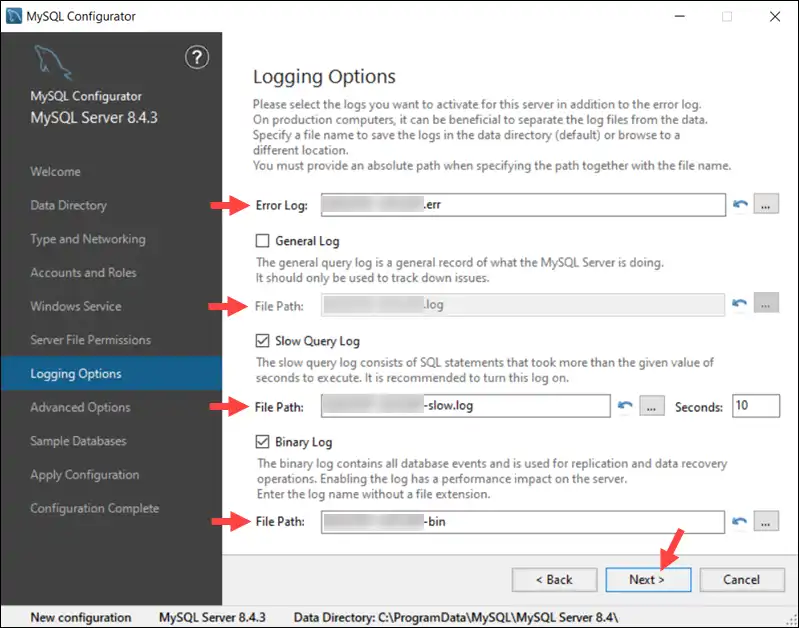Screen dimensions: 799x628
Task: Cancel the configuration wizard
Action: (x=742, y=580)
